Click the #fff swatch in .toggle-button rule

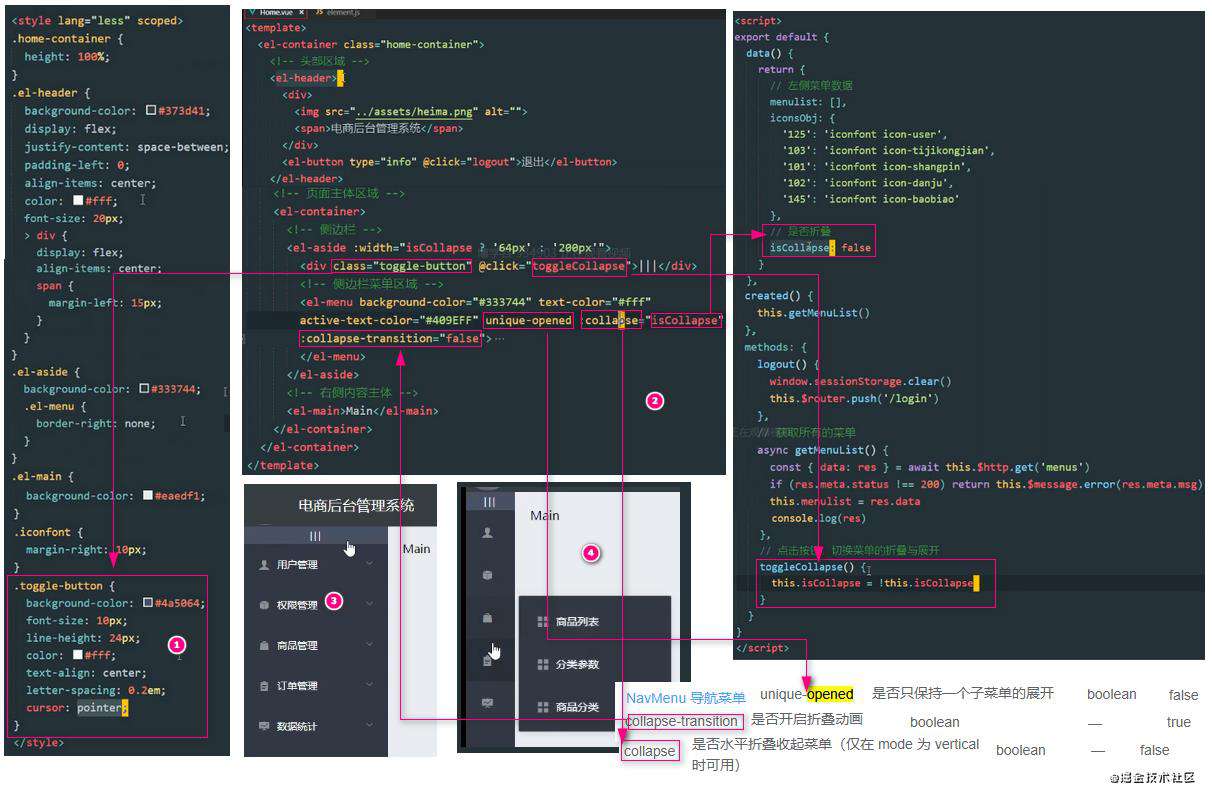click(77, 655)
